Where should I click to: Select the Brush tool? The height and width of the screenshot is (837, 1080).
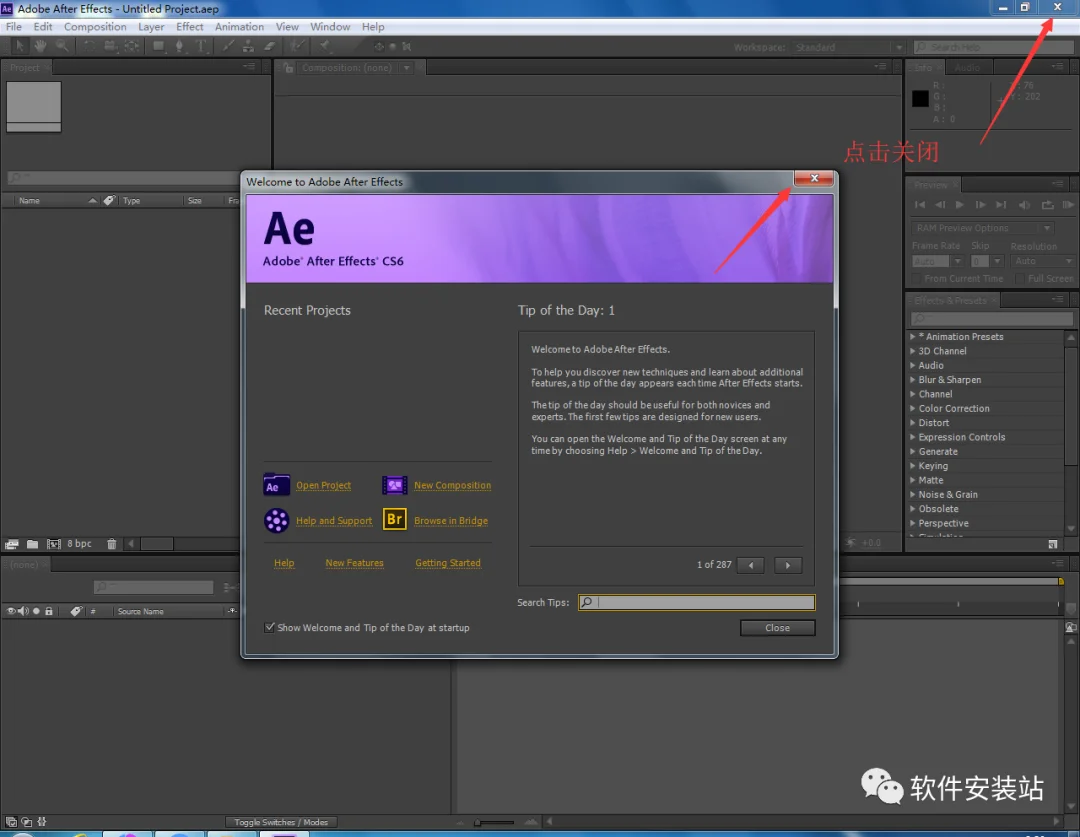click(227, 46)
